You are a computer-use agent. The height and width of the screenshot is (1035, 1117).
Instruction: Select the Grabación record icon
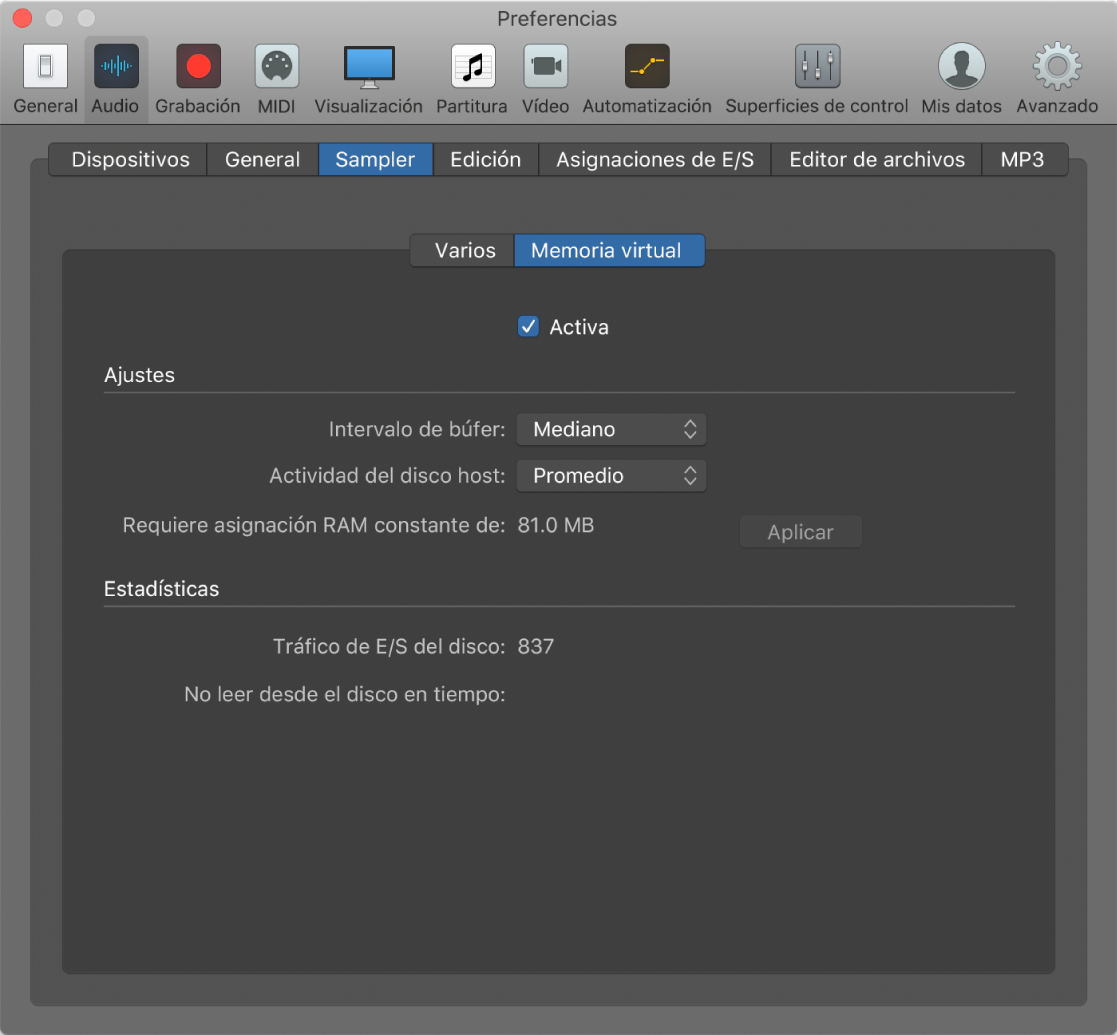198,67
